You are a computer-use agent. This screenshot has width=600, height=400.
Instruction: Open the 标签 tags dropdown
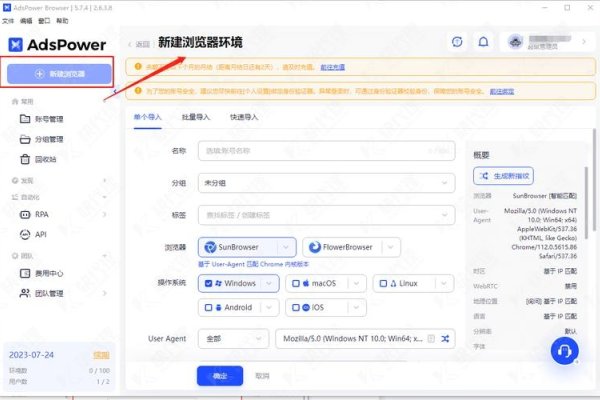(x=326, y=215)
